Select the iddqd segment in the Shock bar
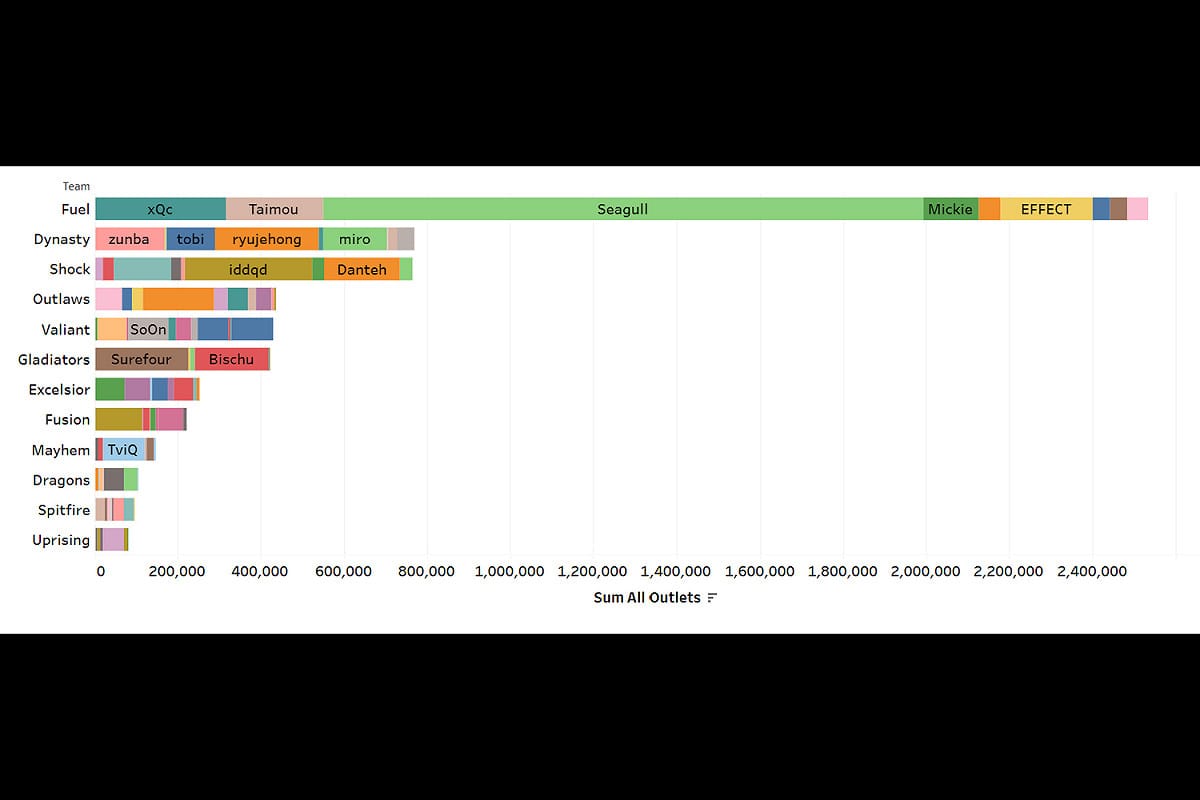Screen dimensions: 1200x800 (249, 269)
